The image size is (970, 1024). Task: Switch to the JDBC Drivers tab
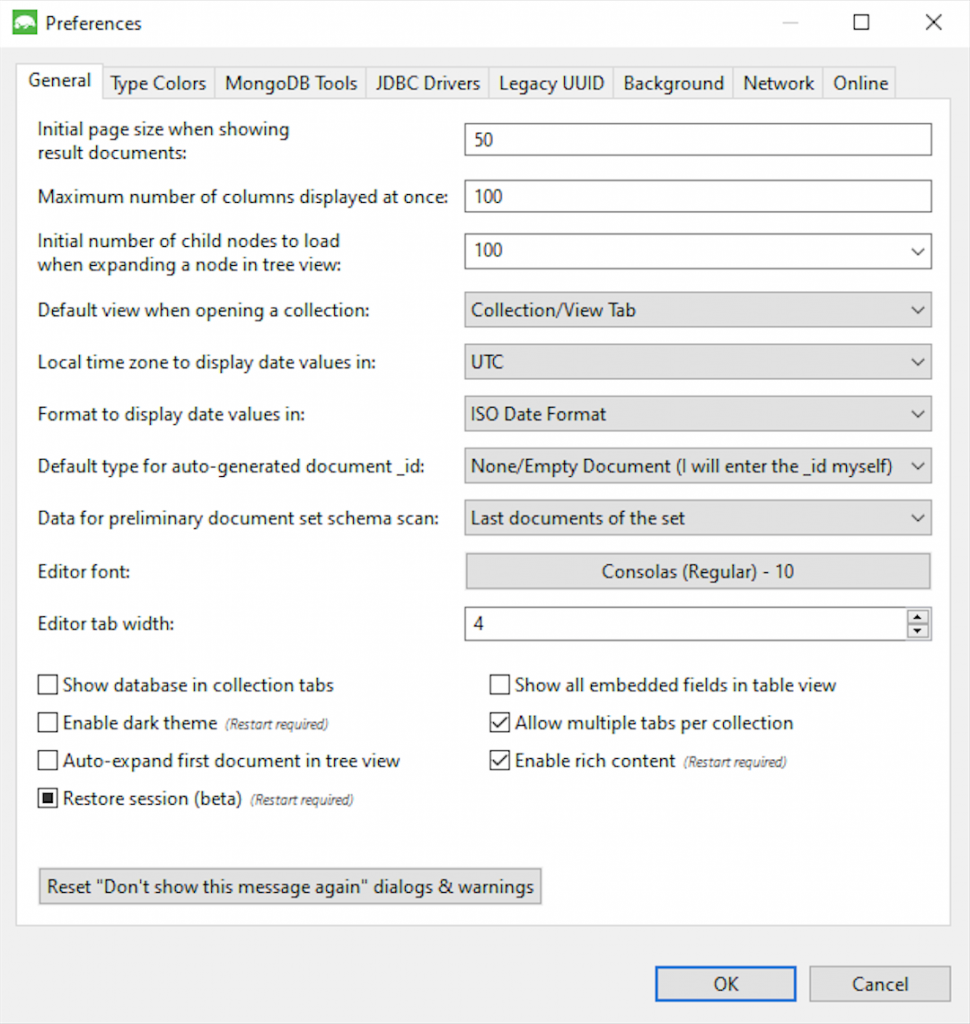coord(428,83)
